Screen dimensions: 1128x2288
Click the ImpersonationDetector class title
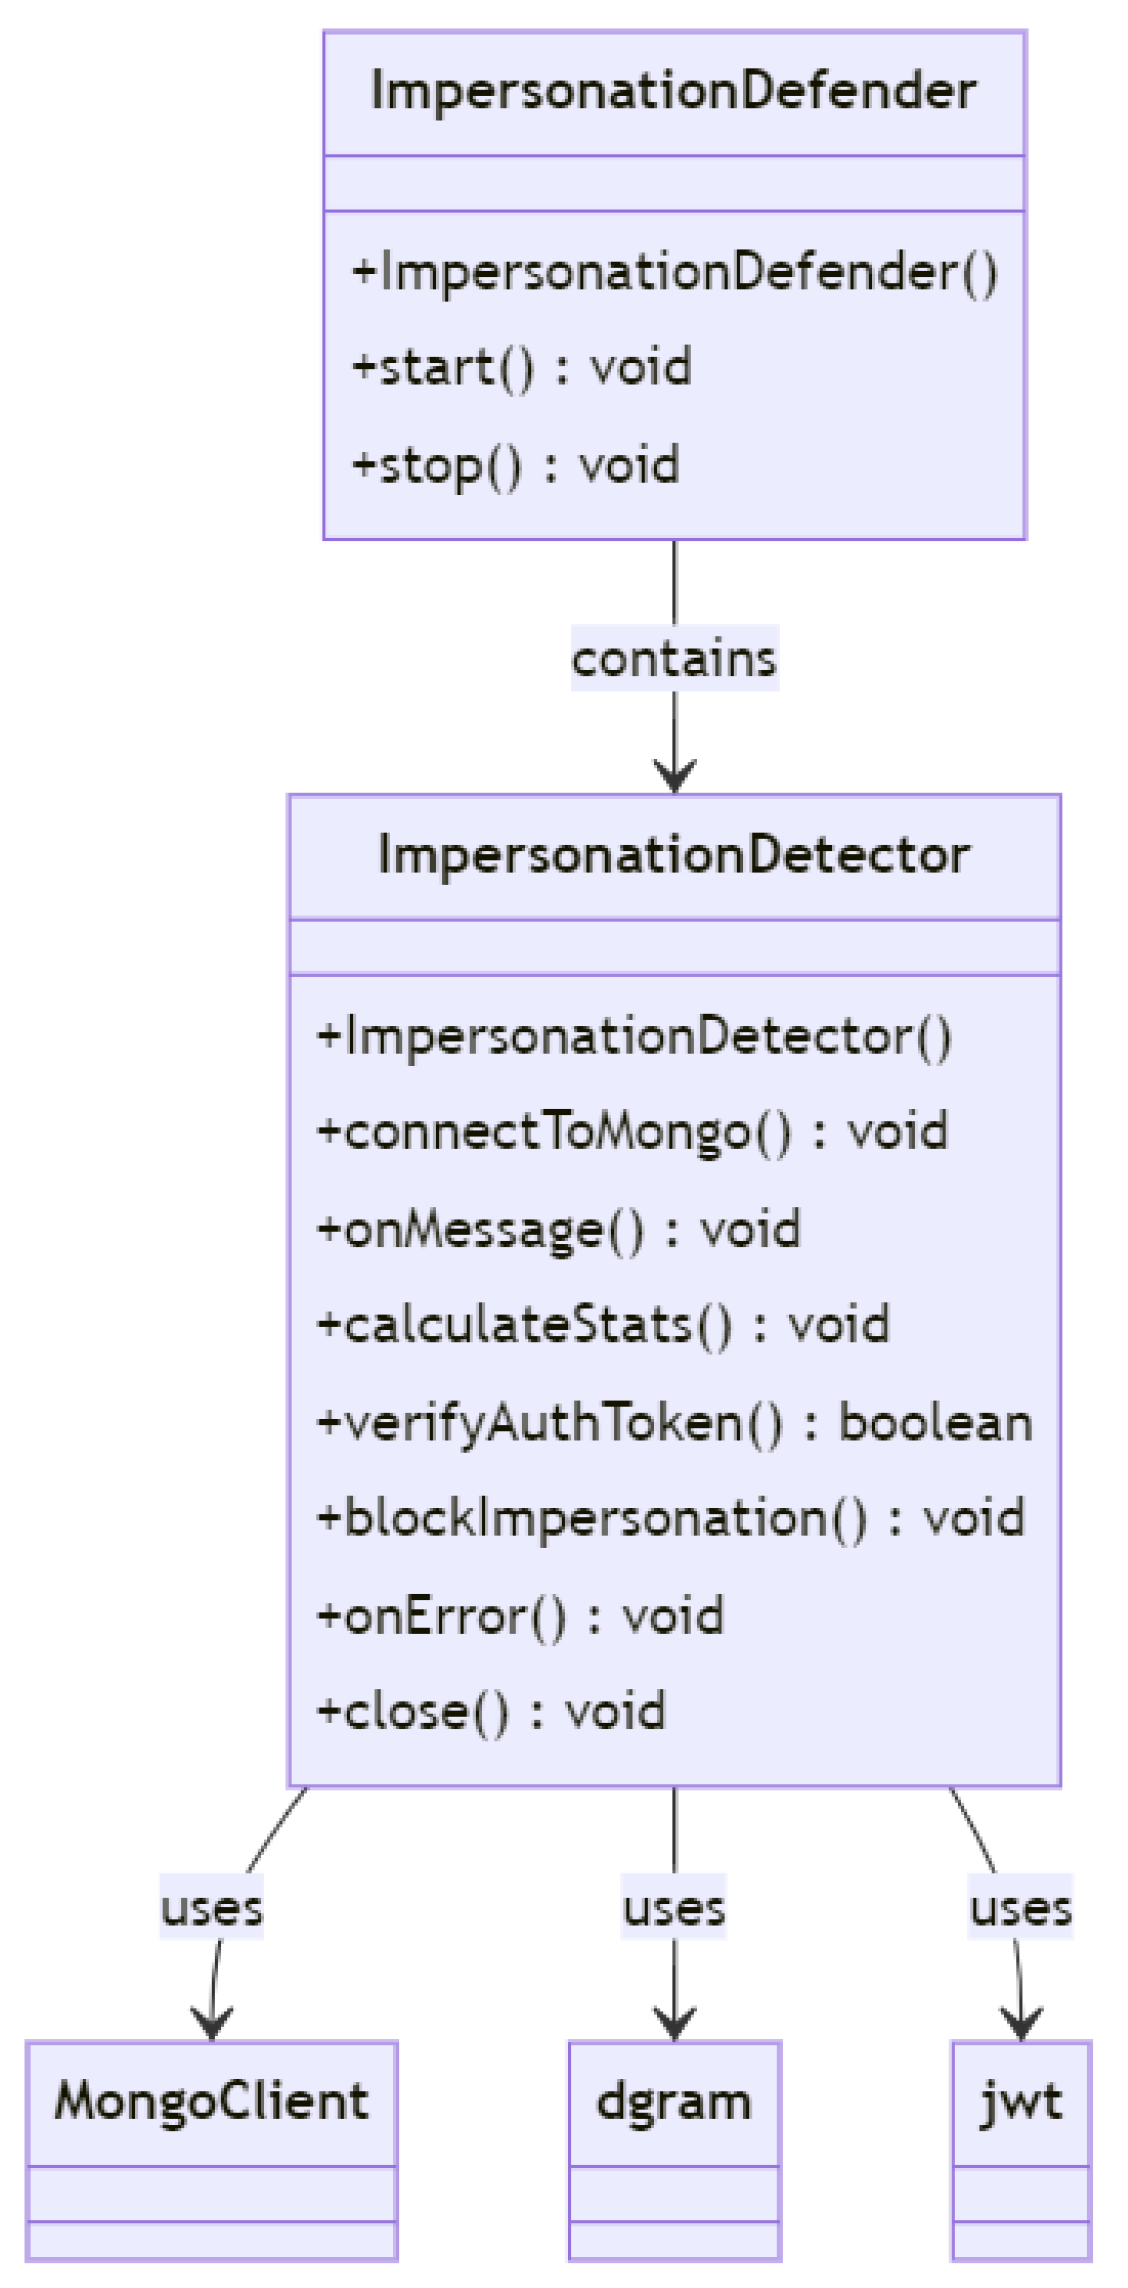click(x=673, y=856)
